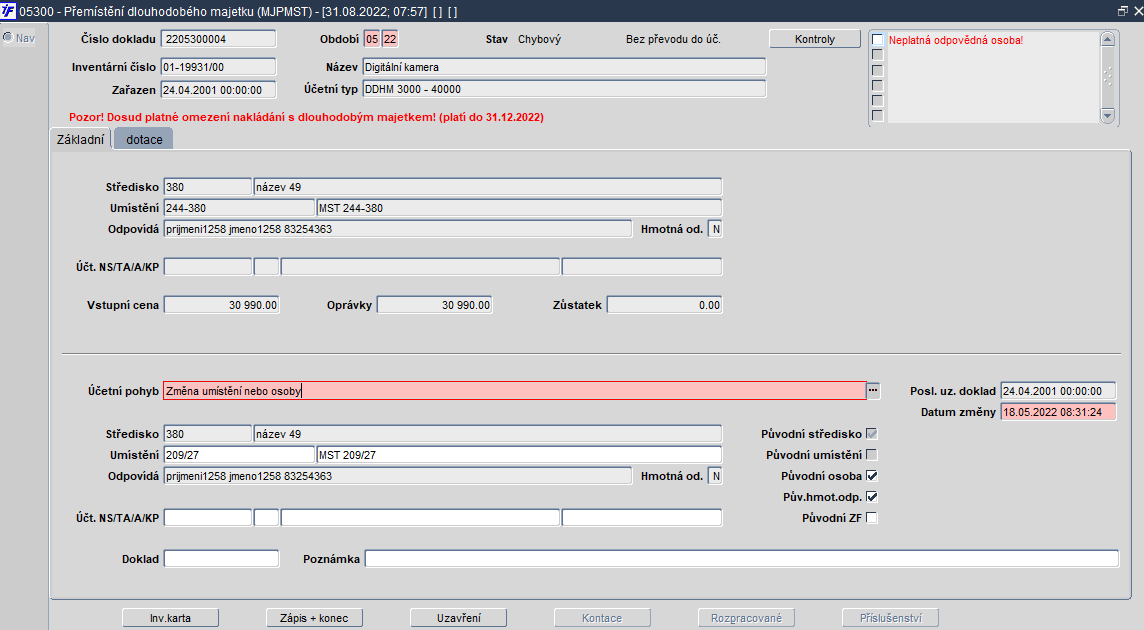Click Bez převodu do úč. text
Screen dimensions: 1144x630
click(x=673, y=39)
